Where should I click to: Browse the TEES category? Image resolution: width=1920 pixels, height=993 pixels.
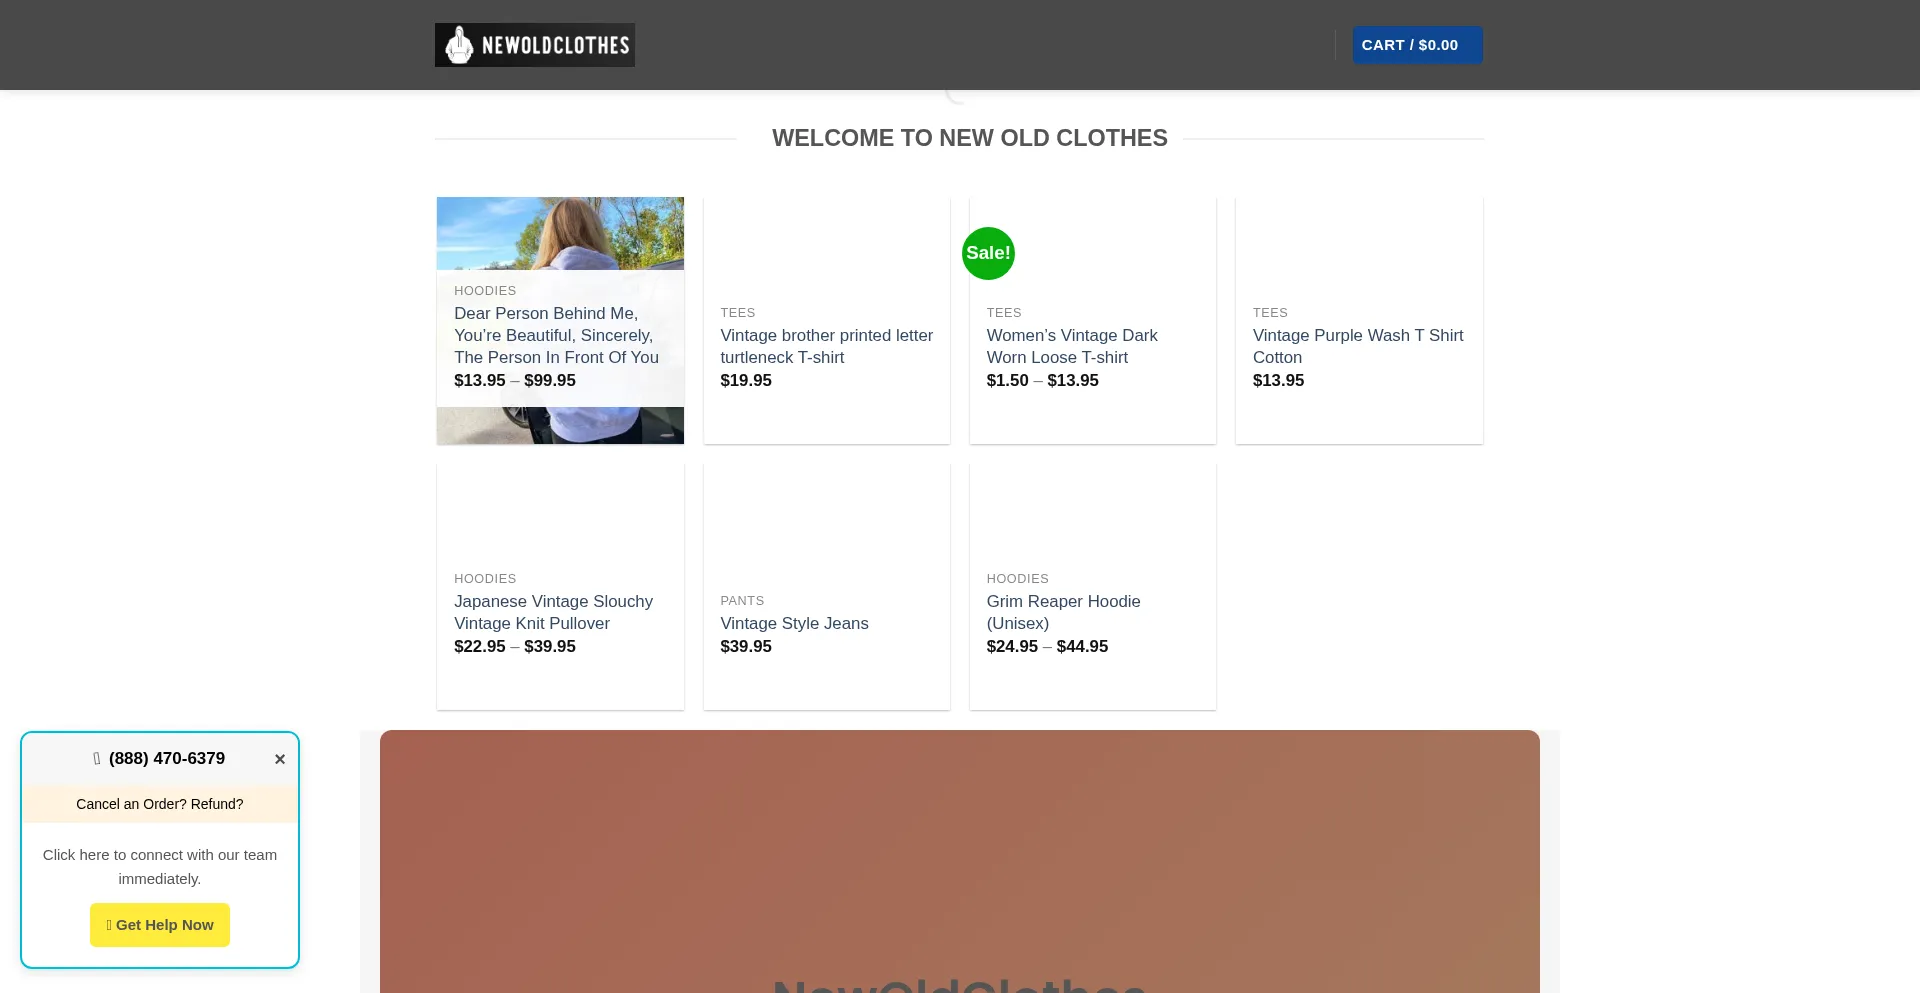tap(737, 312)
